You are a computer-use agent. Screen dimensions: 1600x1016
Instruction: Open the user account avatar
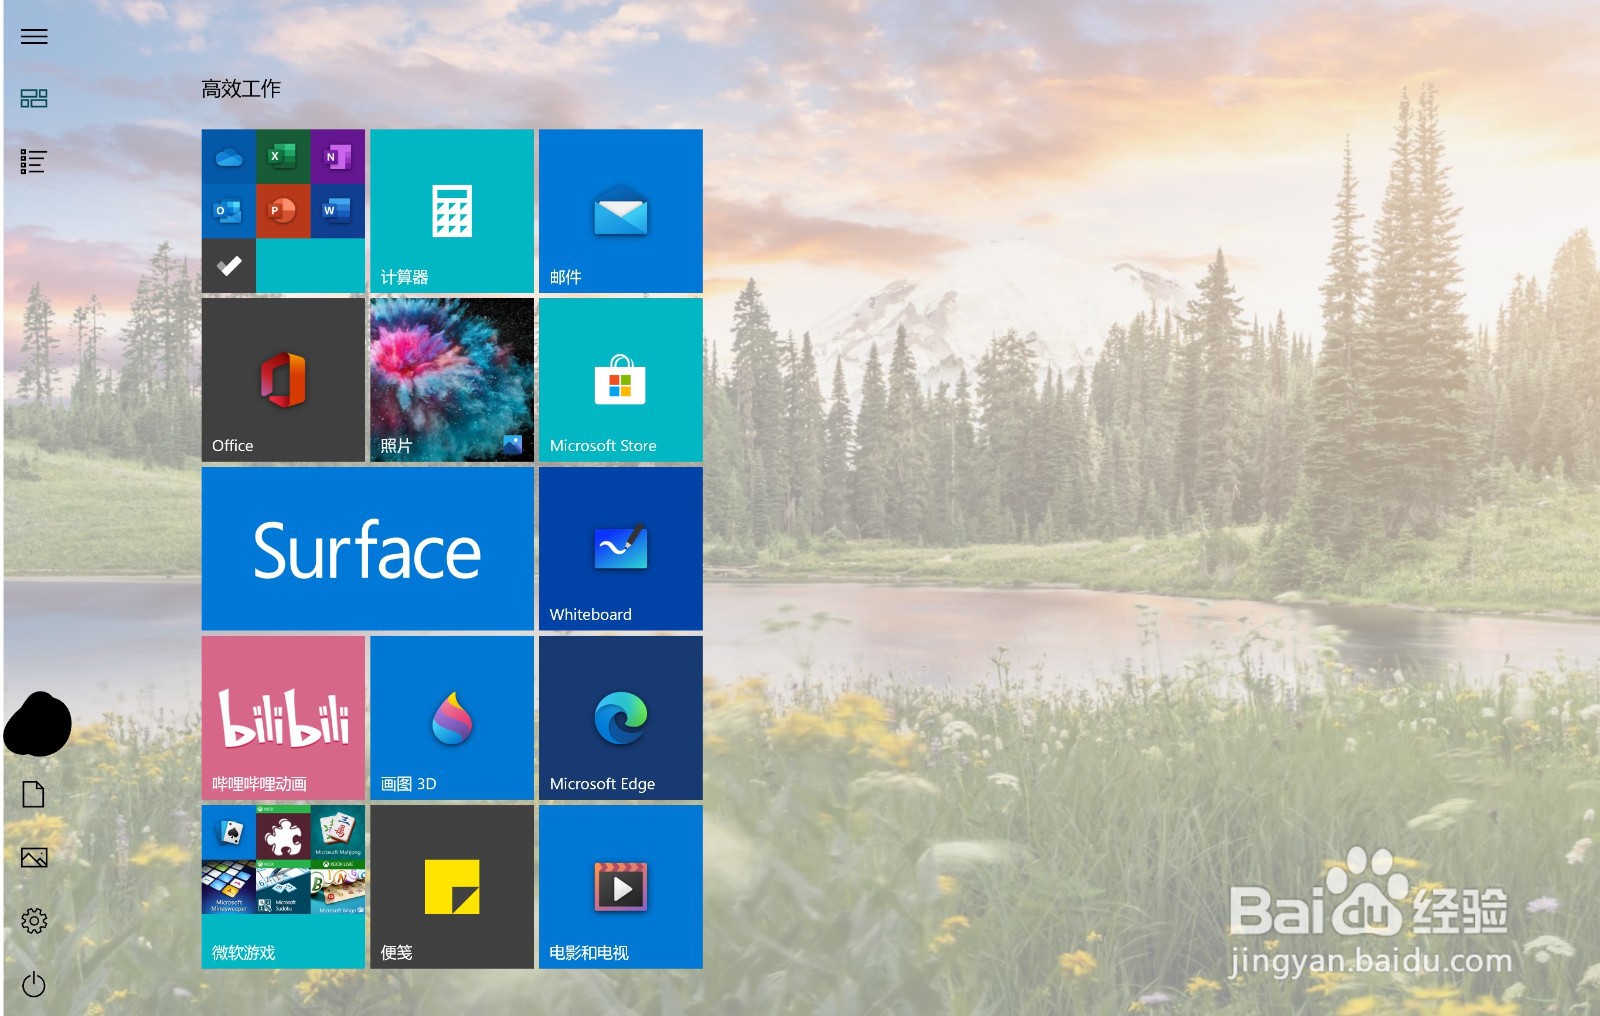[38, 723]
